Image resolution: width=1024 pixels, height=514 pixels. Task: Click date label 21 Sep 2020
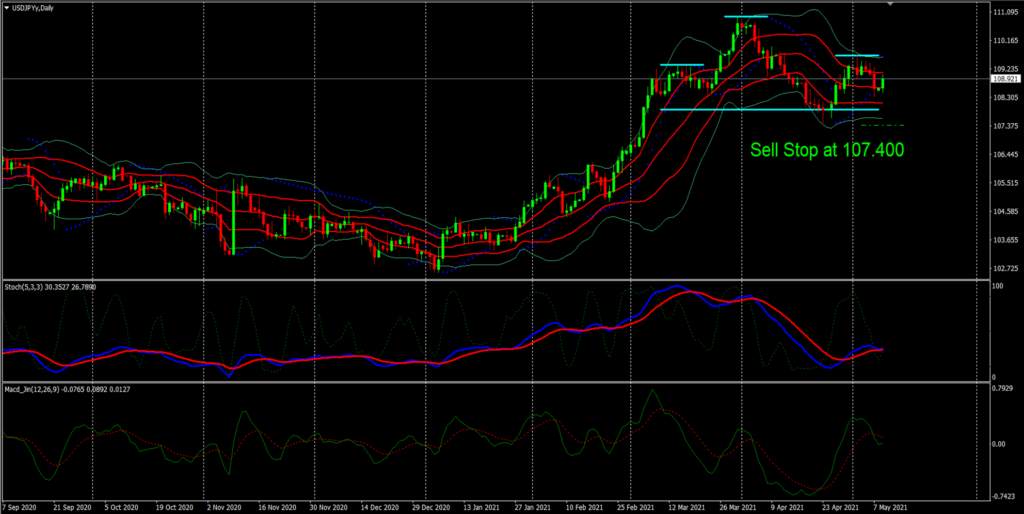(x=71, y=507)
